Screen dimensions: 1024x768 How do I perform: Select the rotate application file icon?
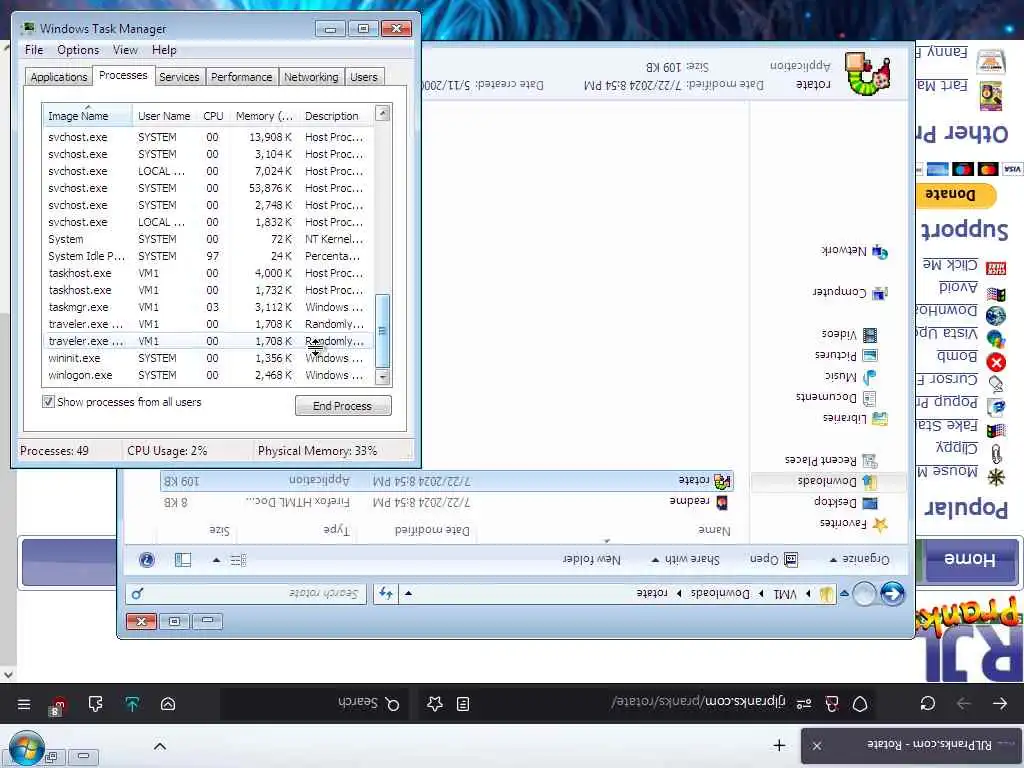coord(722,481)
